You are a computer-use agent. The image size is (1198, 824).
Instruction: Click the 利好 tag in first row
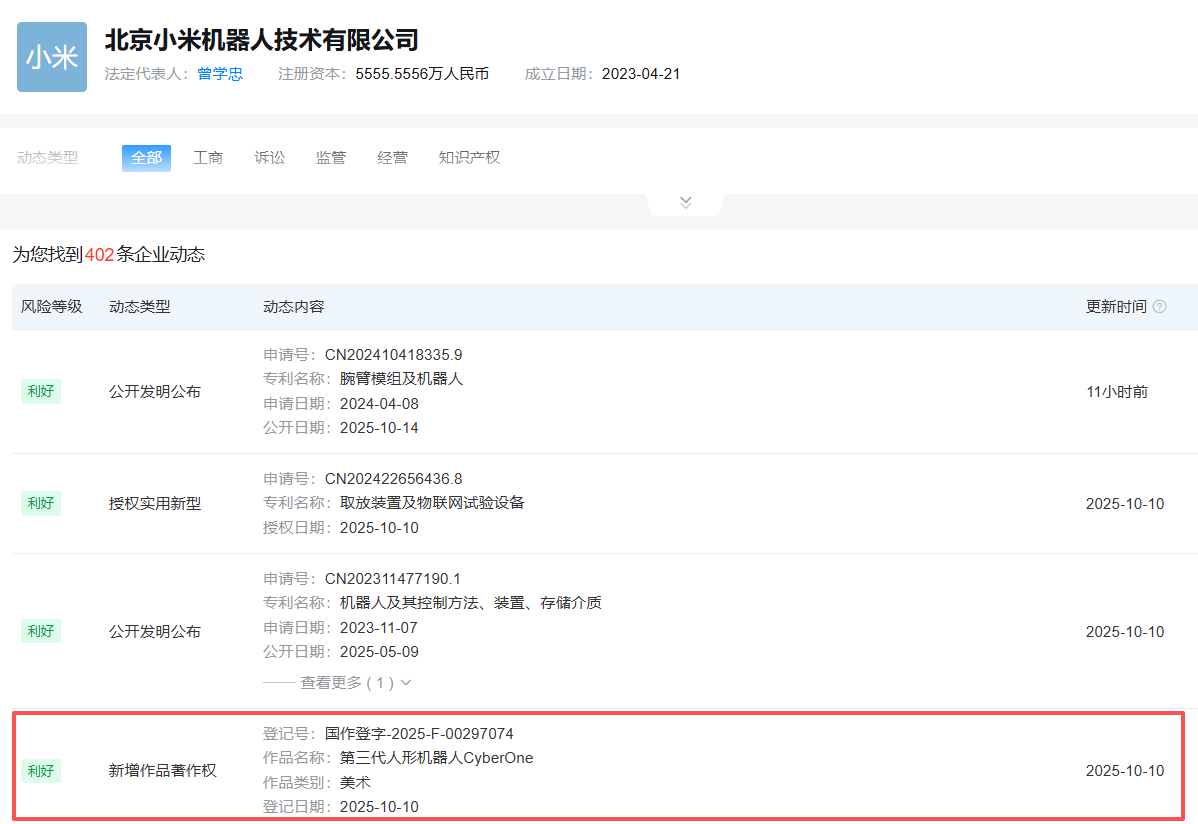(x=41, y=392)
